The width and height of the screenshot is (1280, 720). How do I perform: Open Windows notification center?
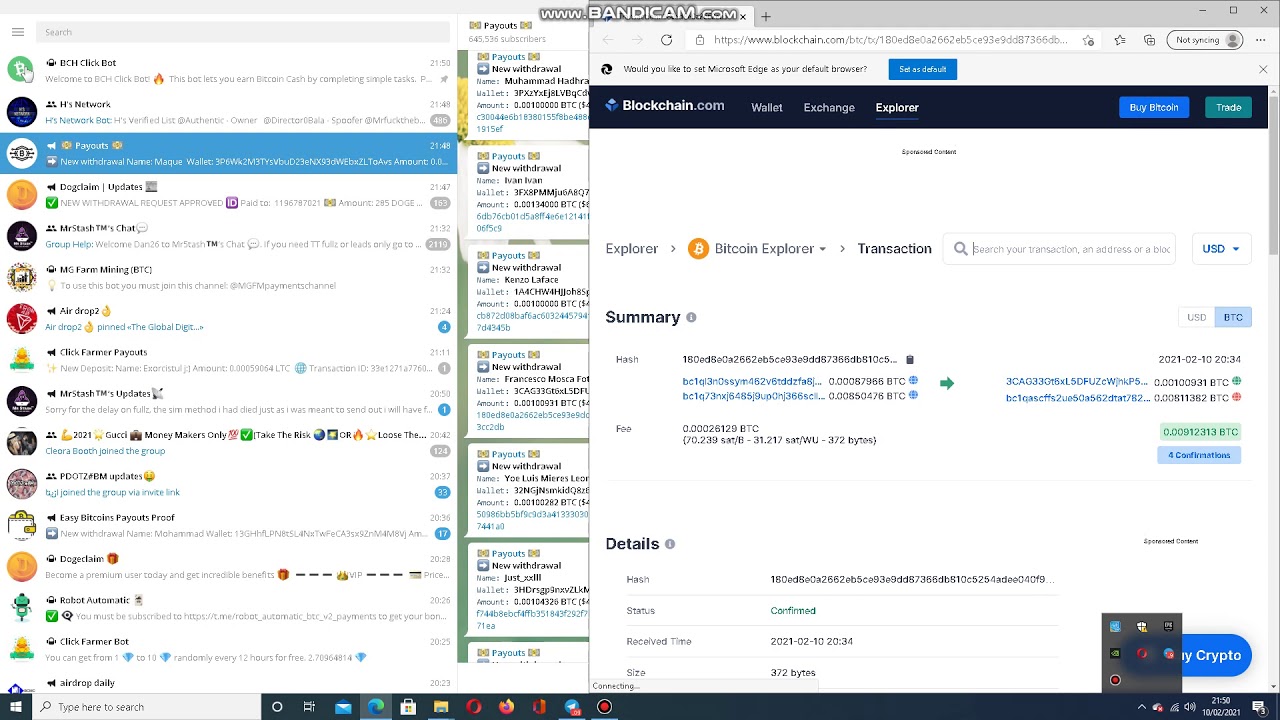(1259, 707)
